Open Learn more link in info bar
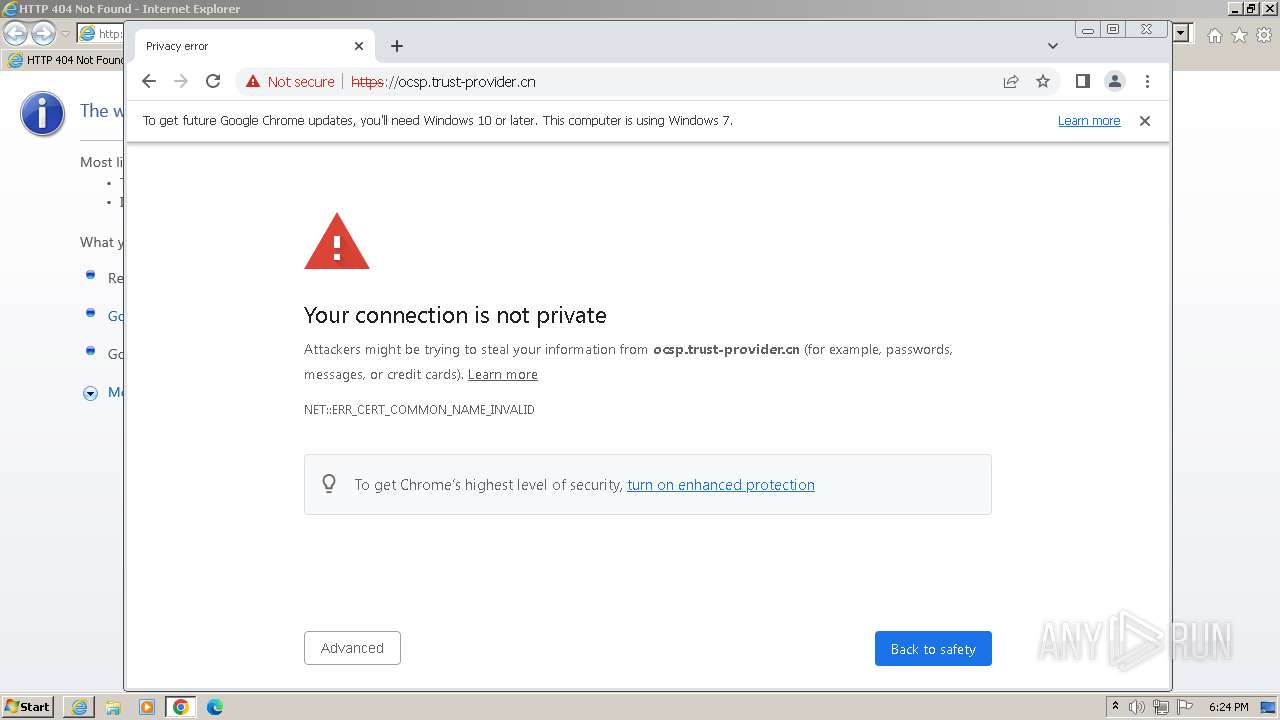 (1089, 121)
